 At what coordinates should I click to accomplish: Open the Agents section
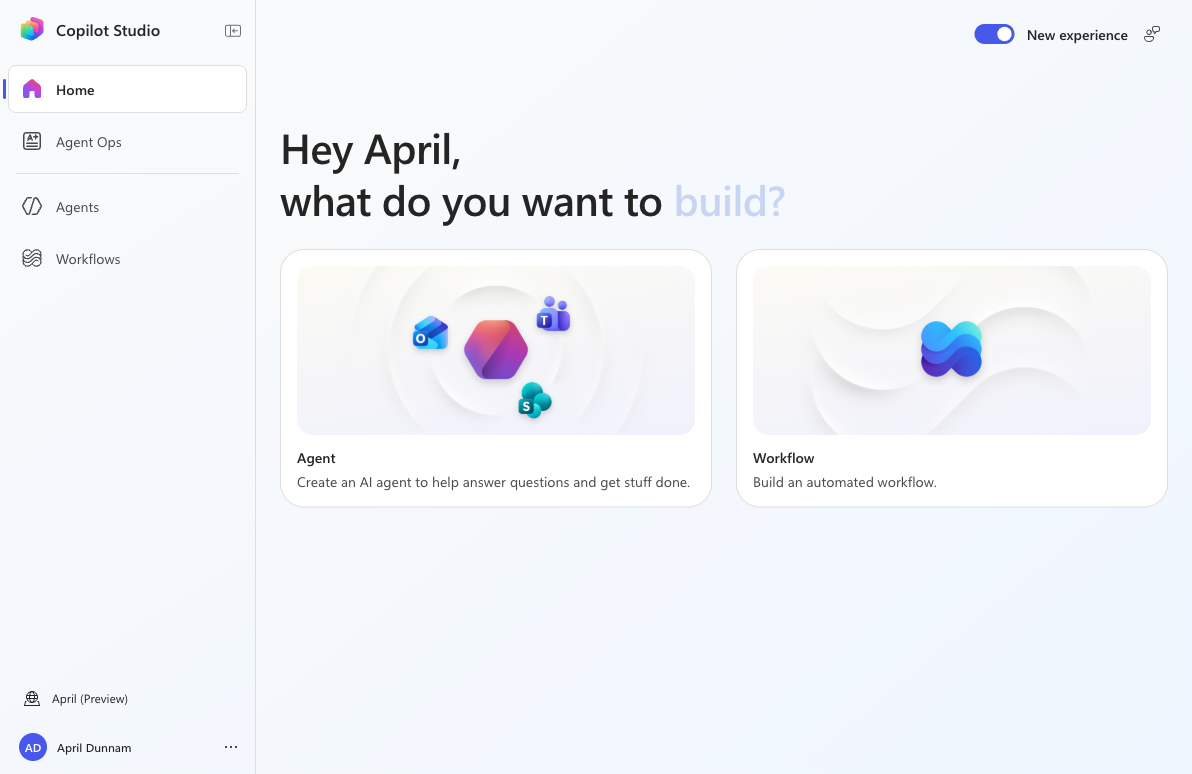tap(128, 206)
